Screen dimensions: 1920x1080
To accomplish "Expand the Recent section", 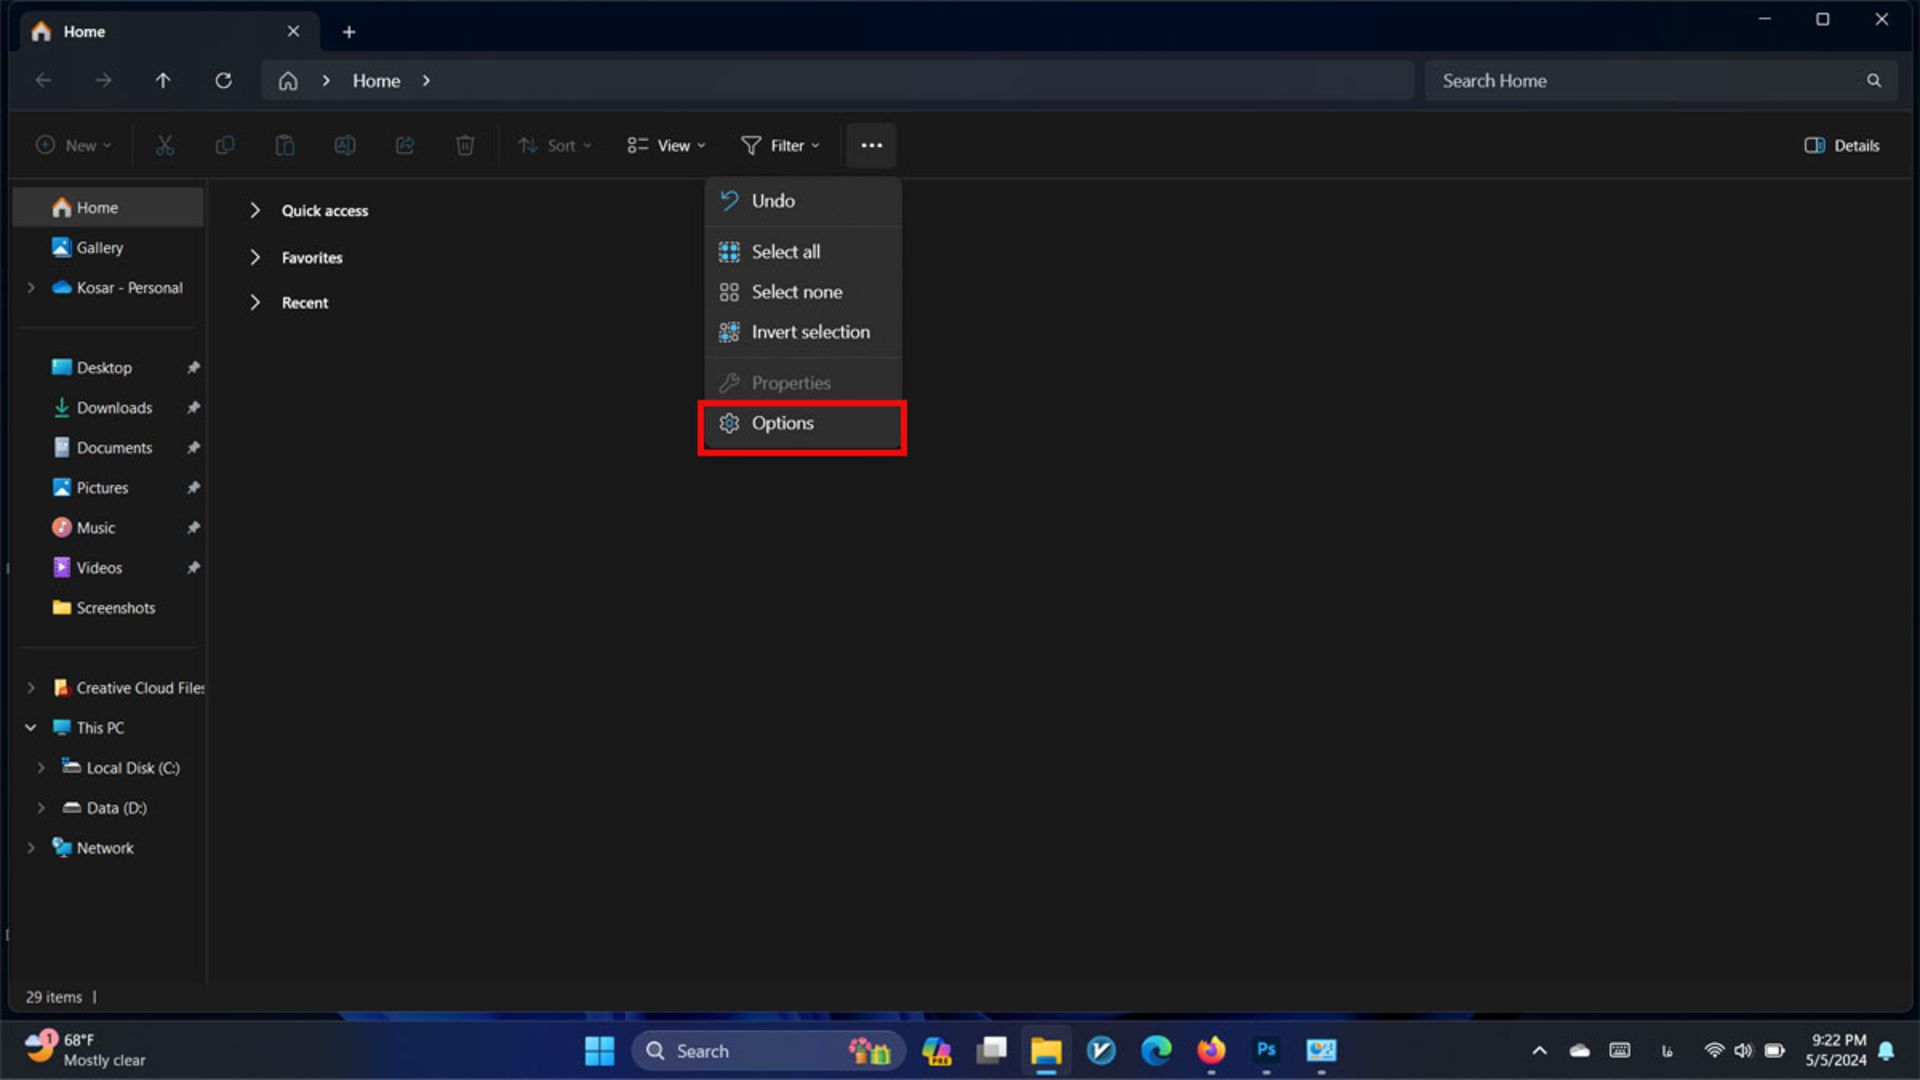I will click(x=255, y=303).
